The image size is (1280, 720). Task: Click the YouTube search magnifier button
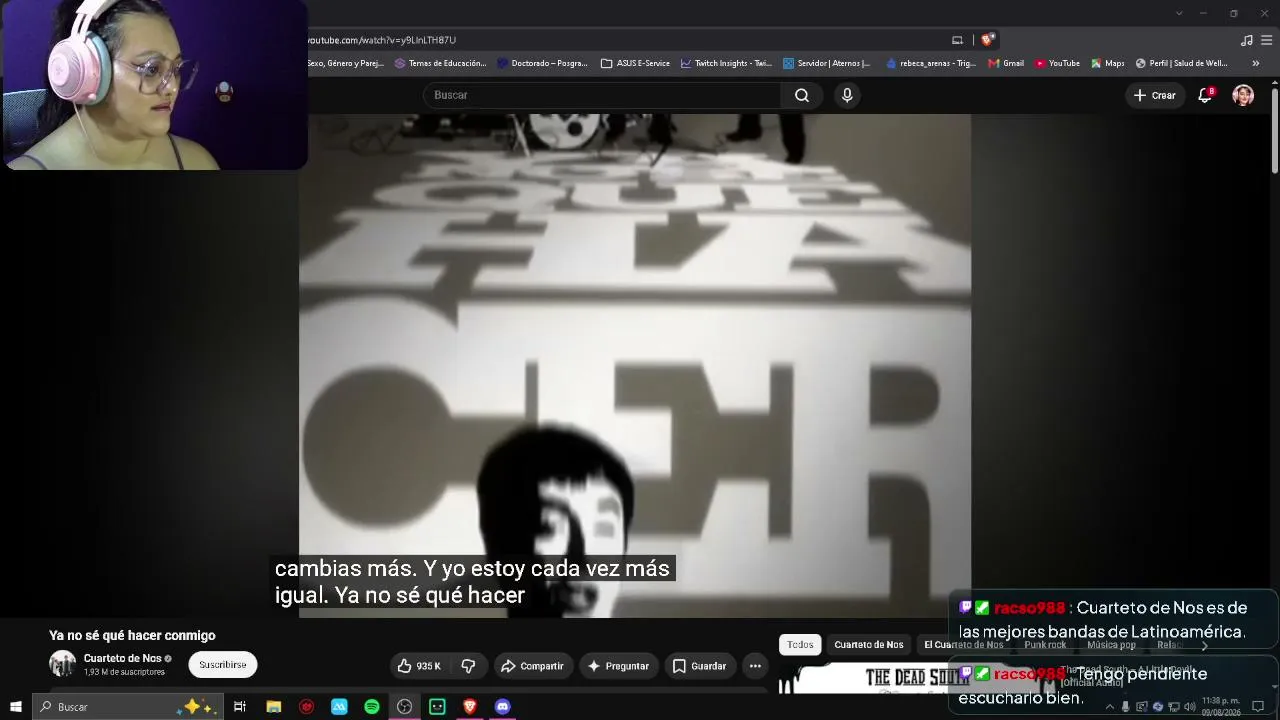(802, 95)
